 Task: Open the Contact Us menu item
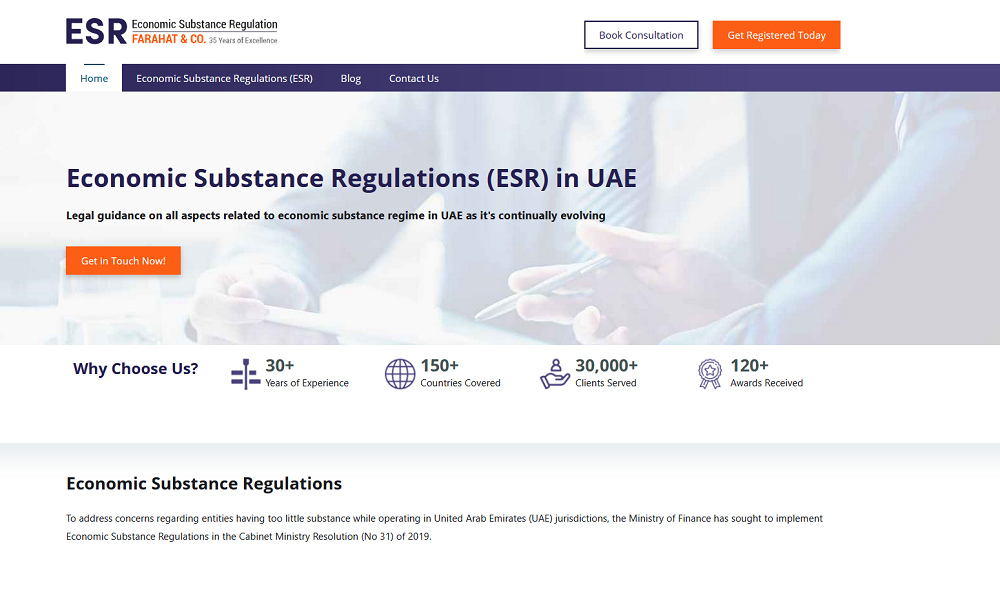point(413,78)
